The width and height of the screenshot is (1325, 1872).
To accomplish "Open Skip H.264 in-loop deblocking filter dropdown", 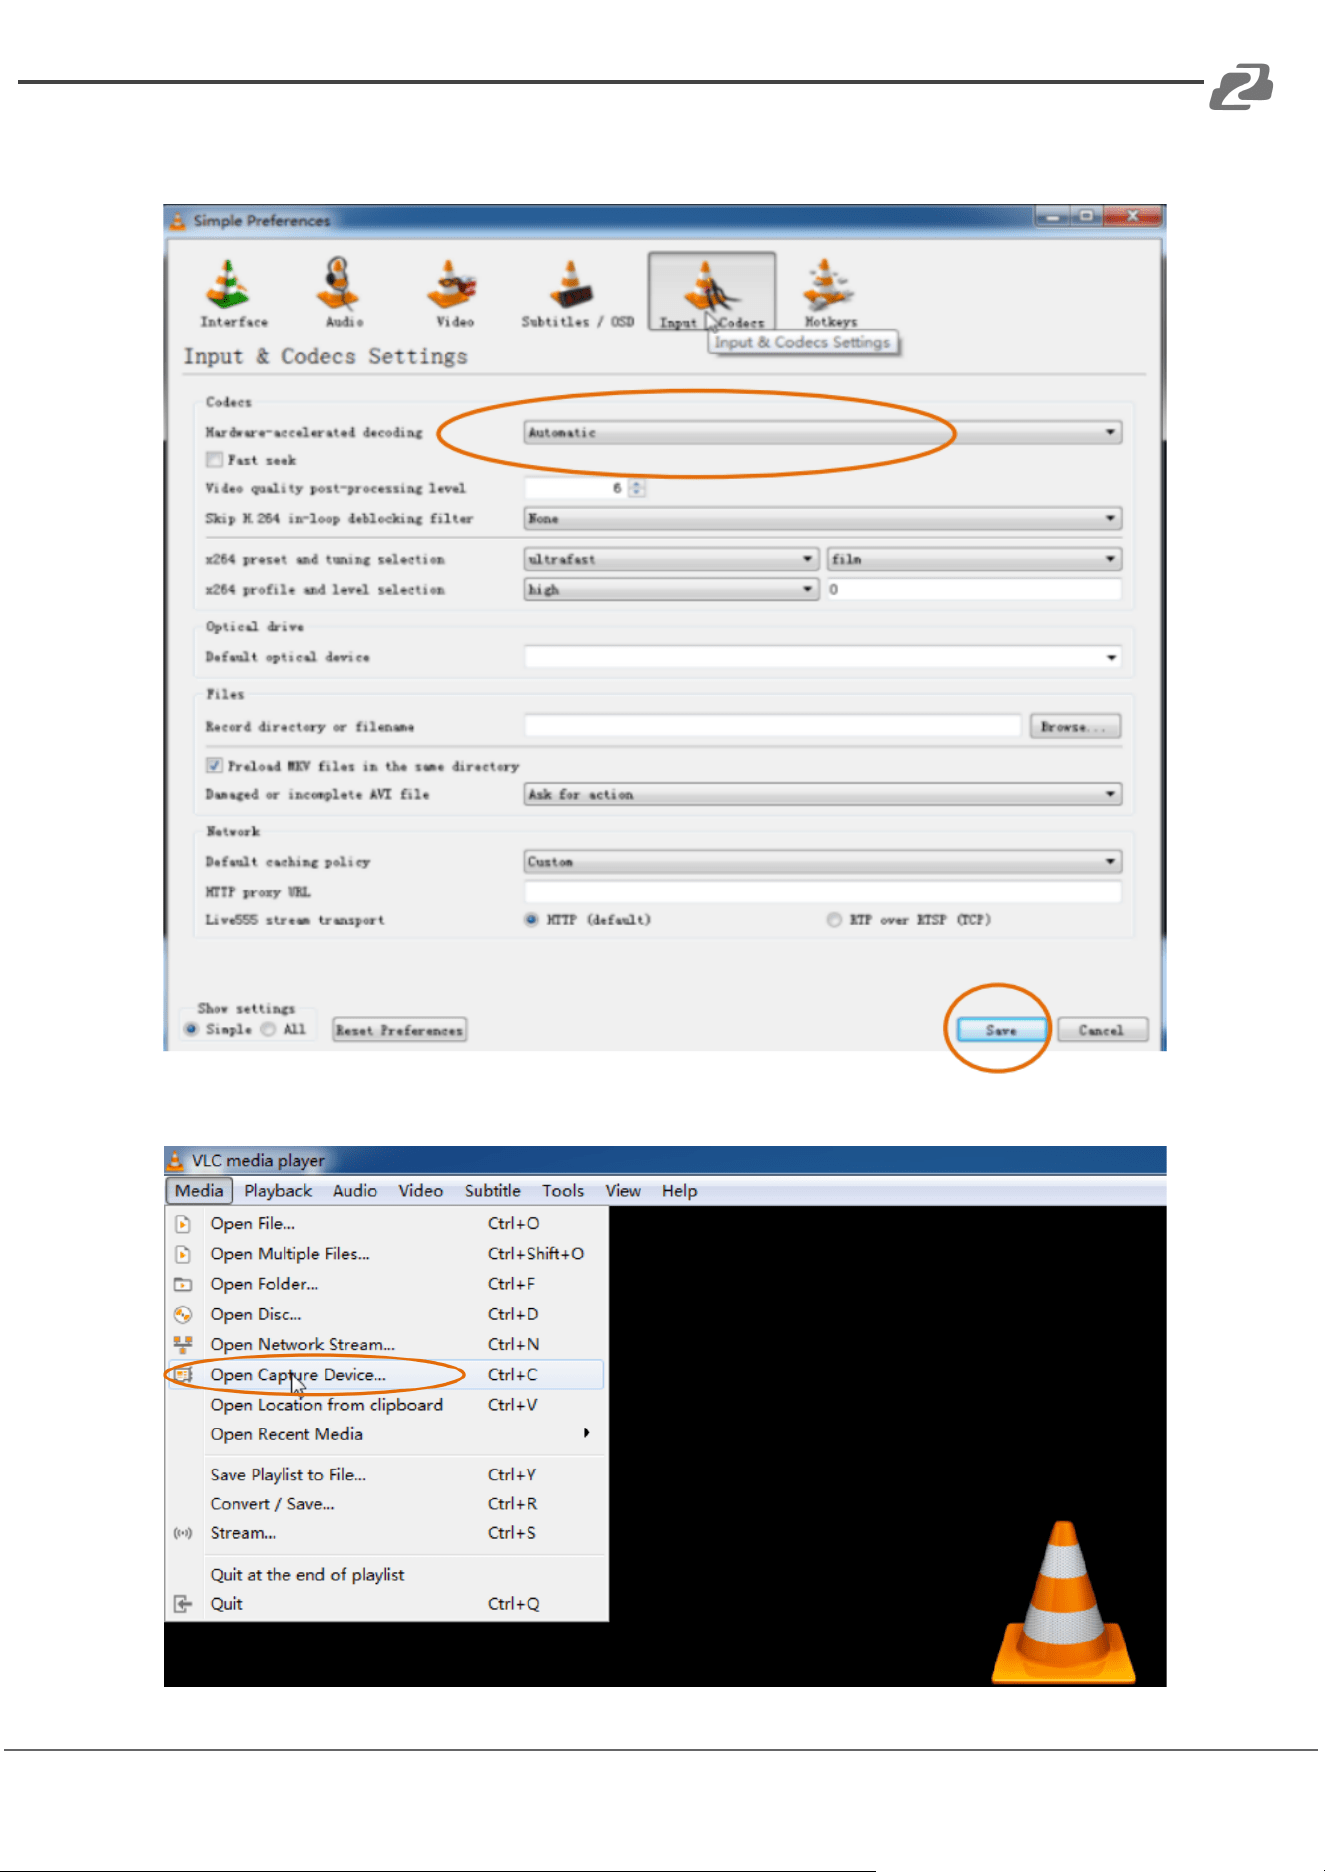I will [x=822, y=518].
